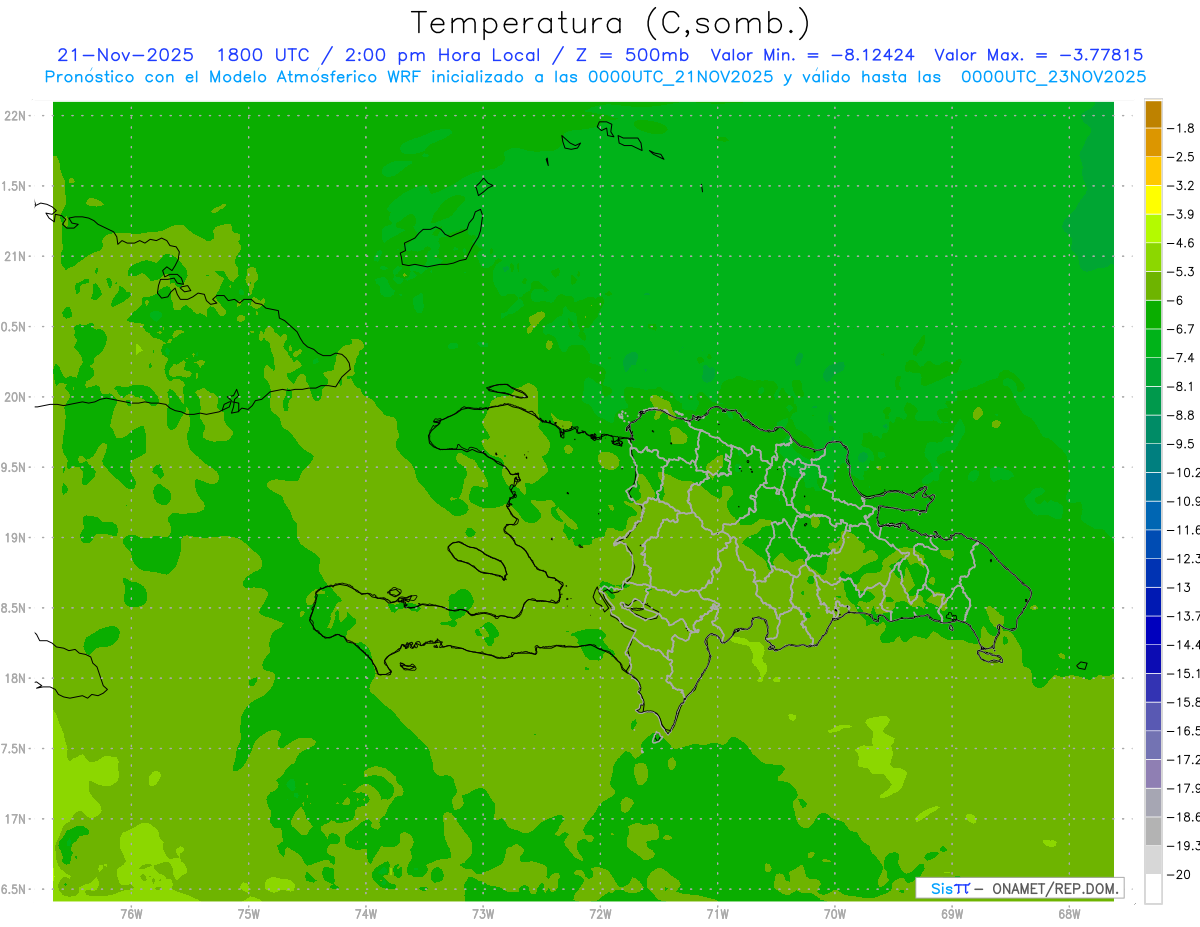Pick the dark orange-brown swatch topping the legend
The height and width of the screenshot is (927, 1200).
tap(1153, 114)
